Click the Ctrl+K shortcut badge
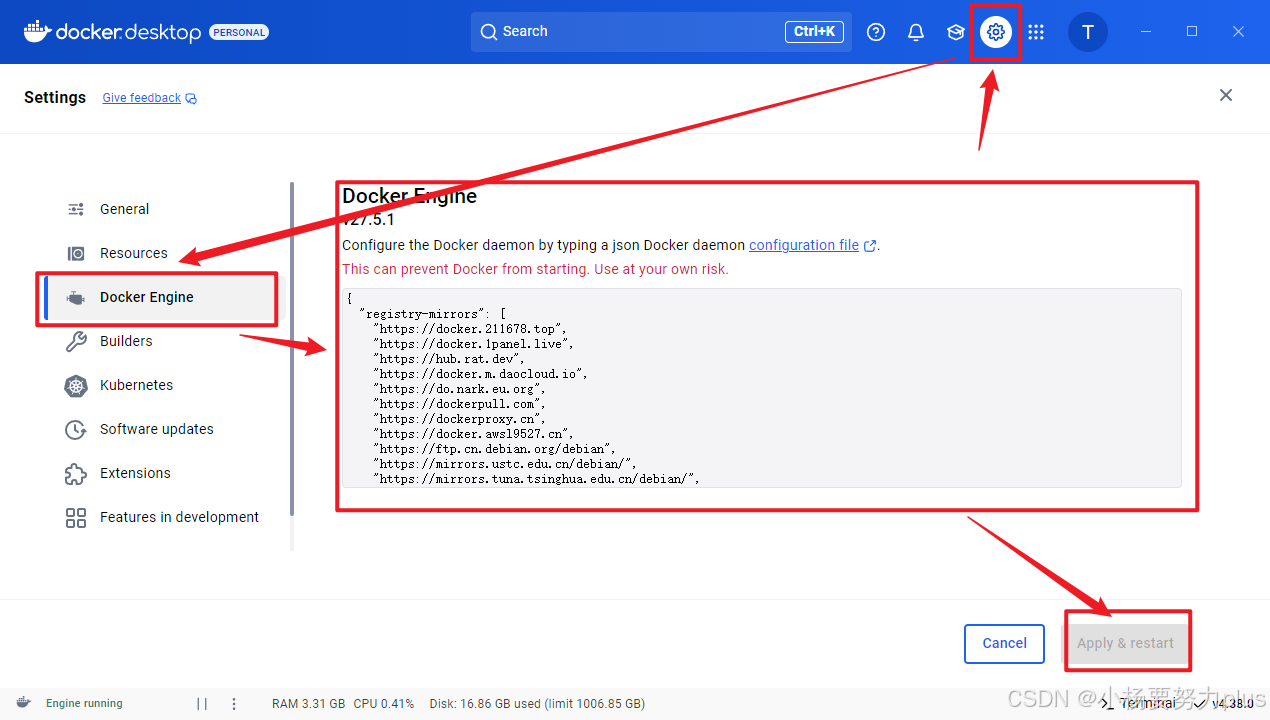This screenshot has width=1270, height=720. [814, 32]
